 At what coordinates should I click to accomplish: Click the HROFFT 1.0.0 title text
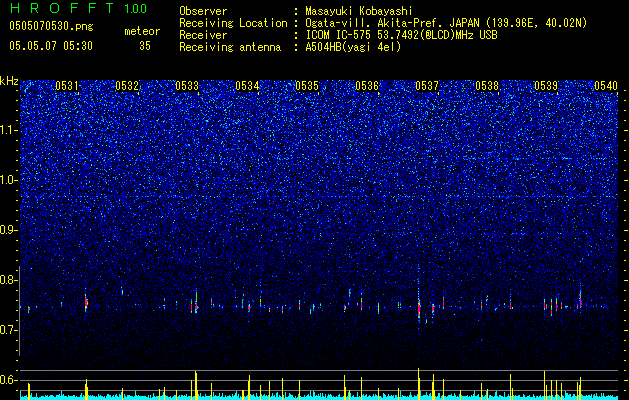78,8
